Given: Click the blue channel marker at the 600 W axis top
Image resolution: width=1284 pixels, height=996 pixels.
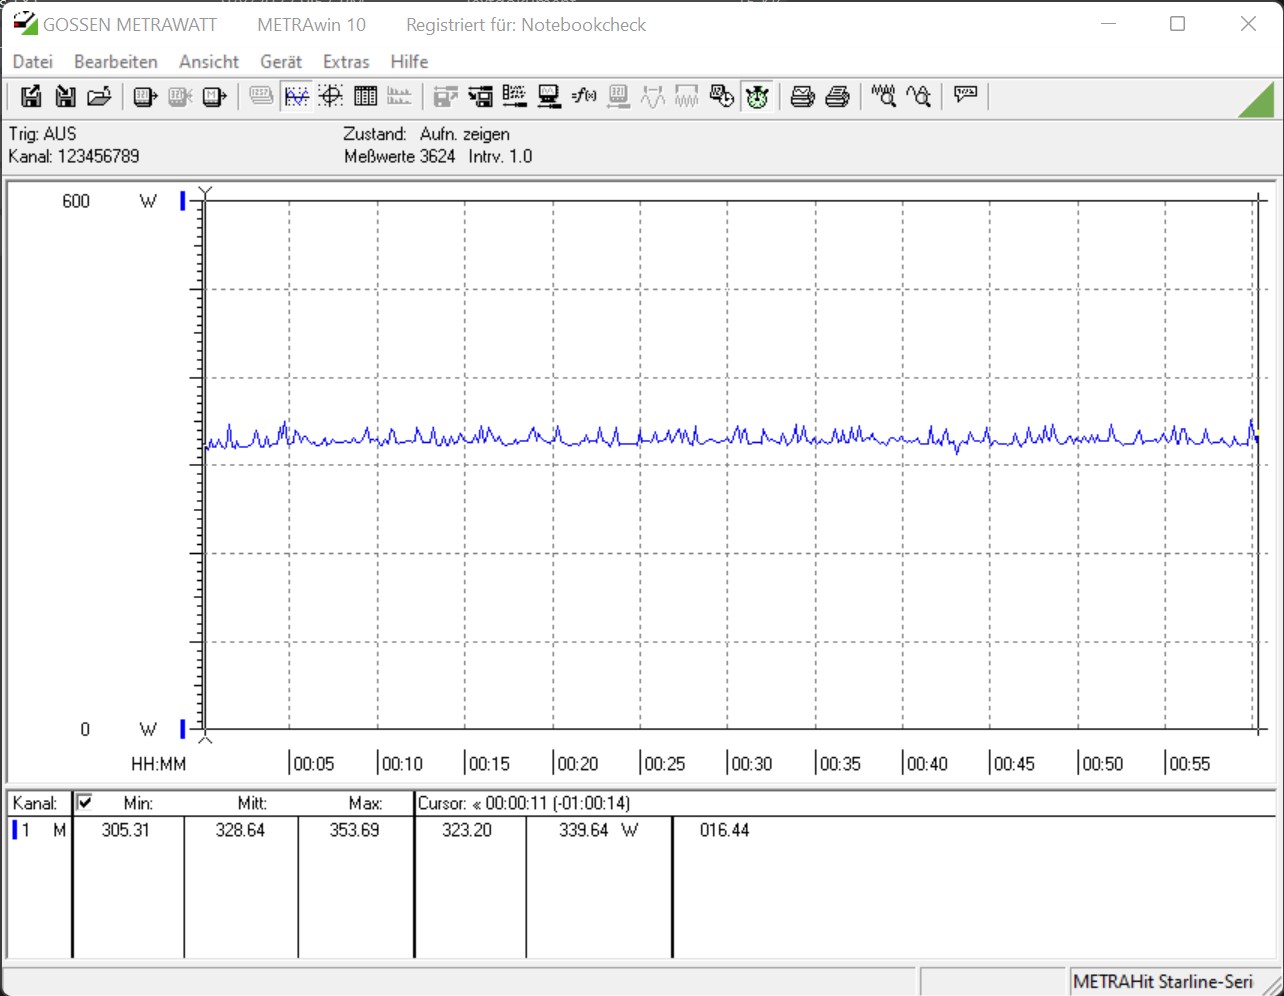Looking at the screenshot, I should (183, 201).
